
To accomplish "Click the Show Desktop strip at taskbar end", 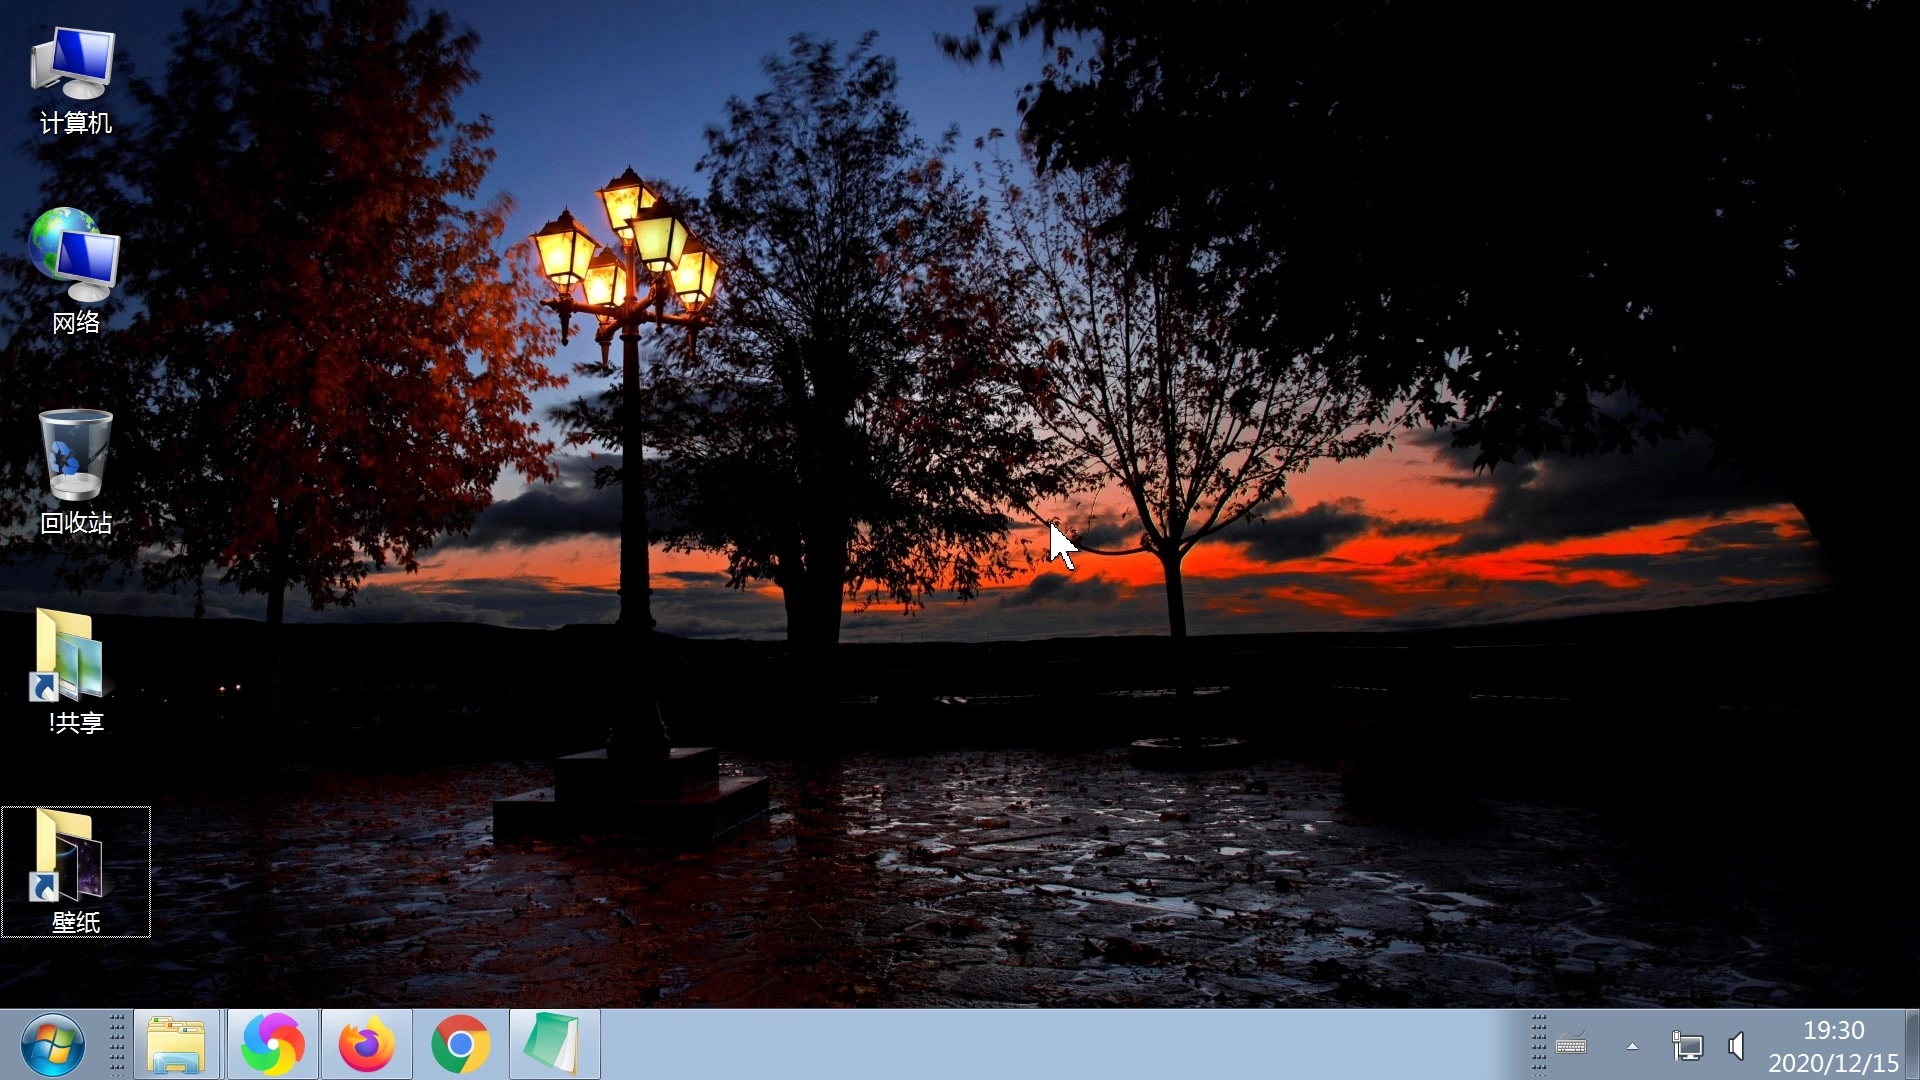I will coord(1912,1045).
